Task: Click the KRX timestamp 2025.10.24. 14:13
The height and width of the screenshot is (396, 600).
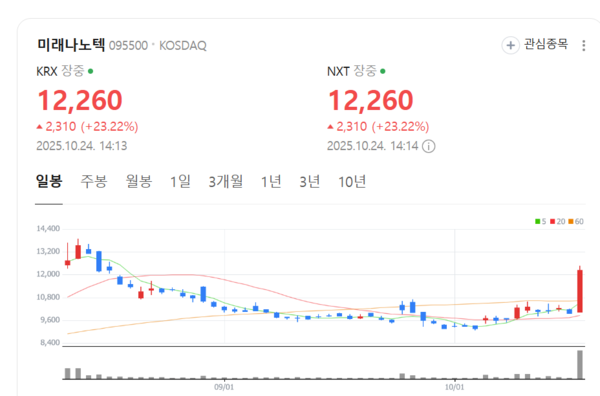Action: click(82, 146)
